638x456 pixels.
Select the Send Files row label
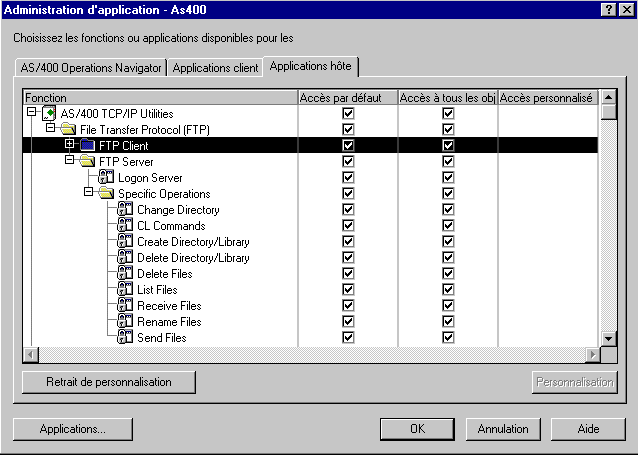tap(162, 338)
